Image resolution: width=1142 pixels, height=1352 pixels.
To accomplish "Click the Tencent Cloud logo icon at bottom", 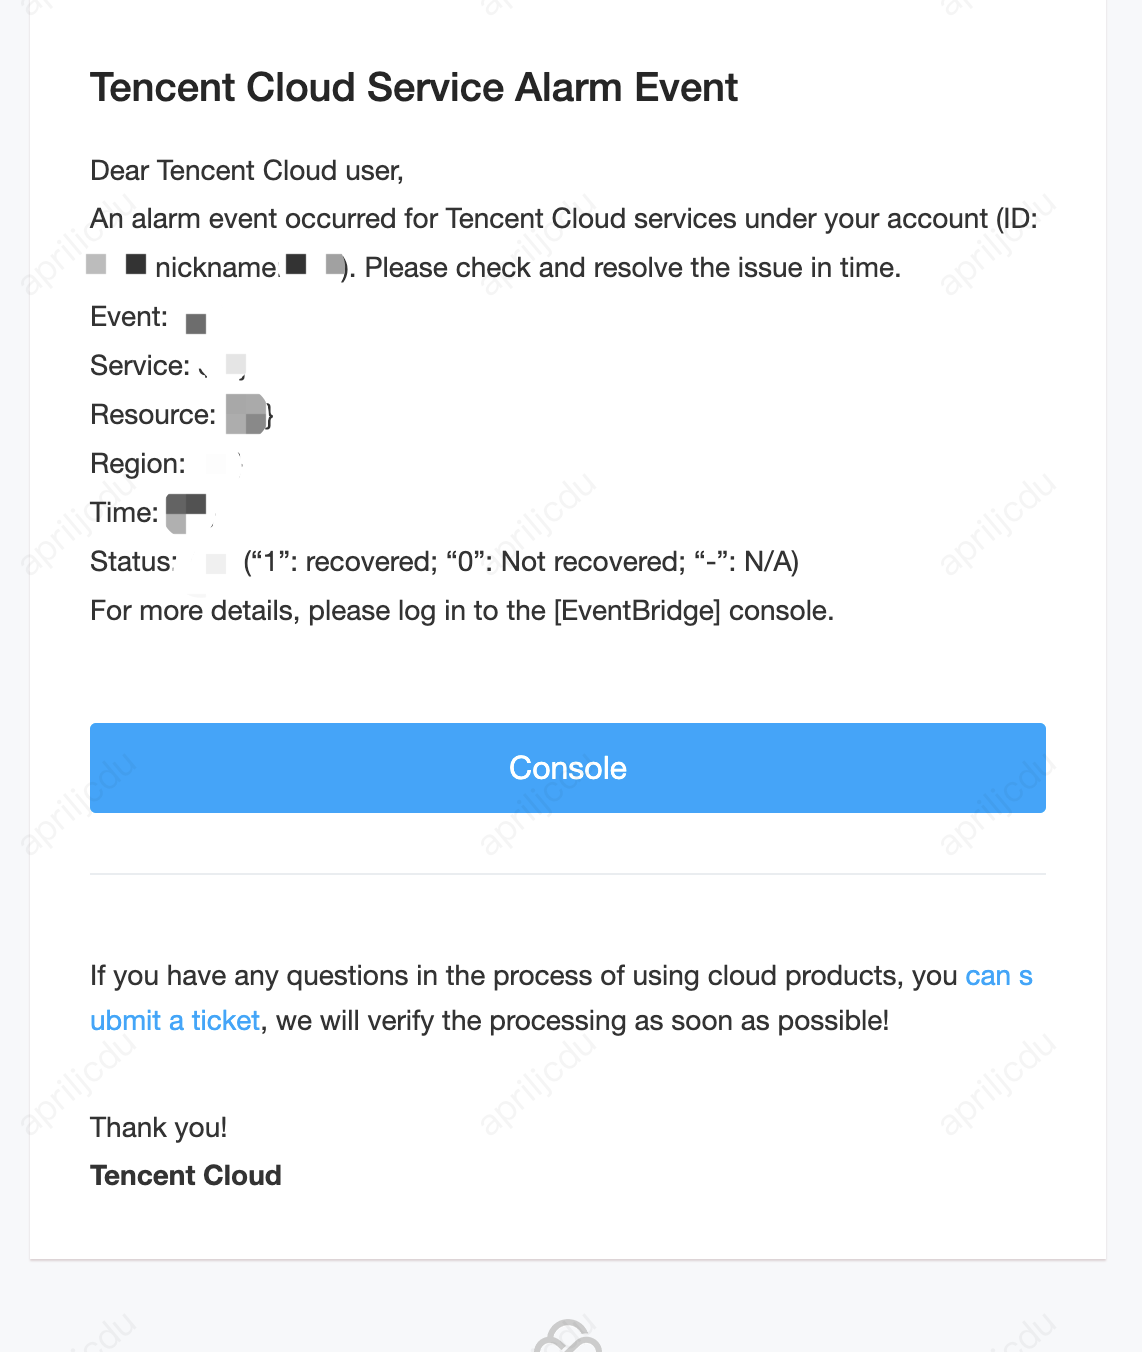I will click(x=567, y=1337).
